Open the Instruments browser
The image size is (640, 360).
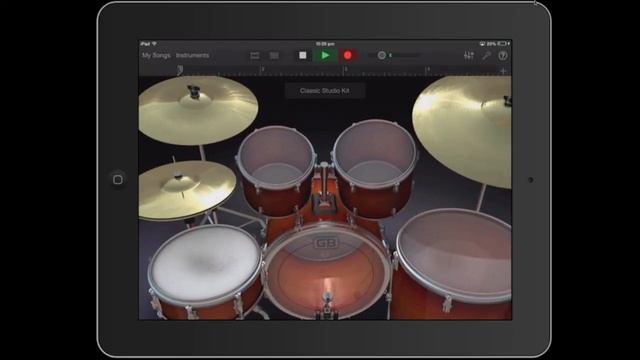192,55
